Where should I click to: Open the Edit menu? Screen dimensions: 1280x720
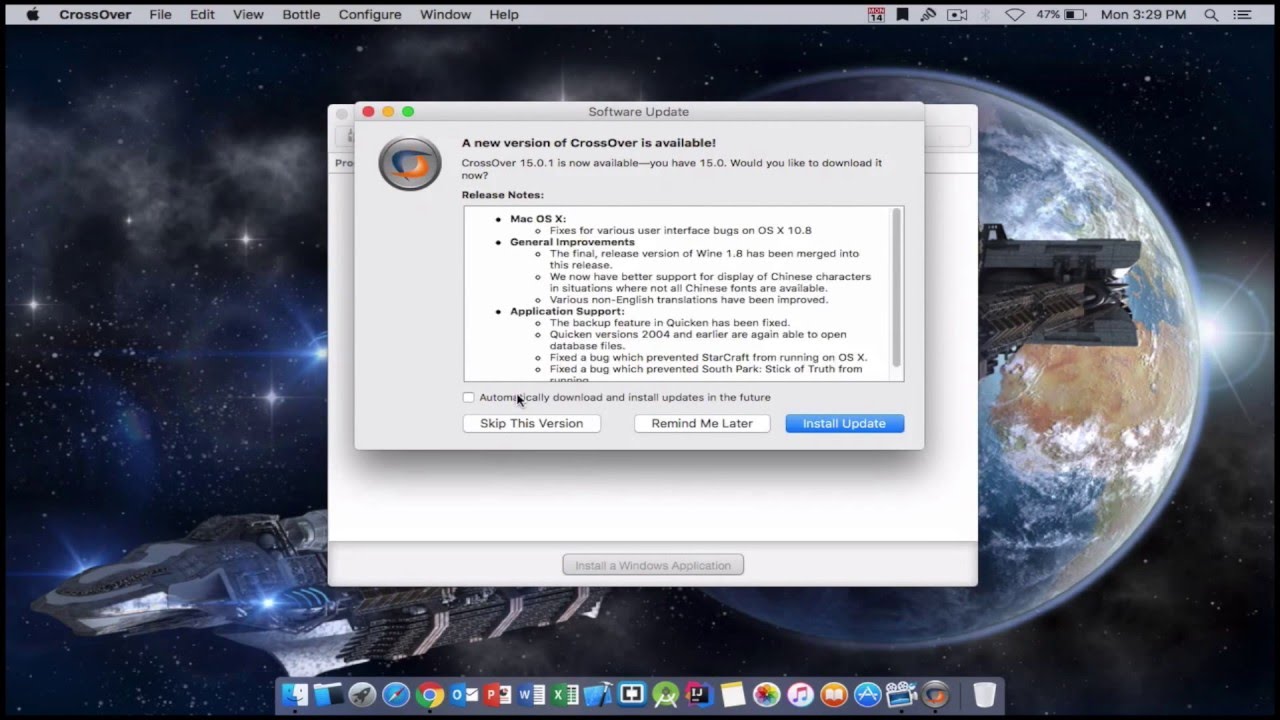tap(202, 14)
